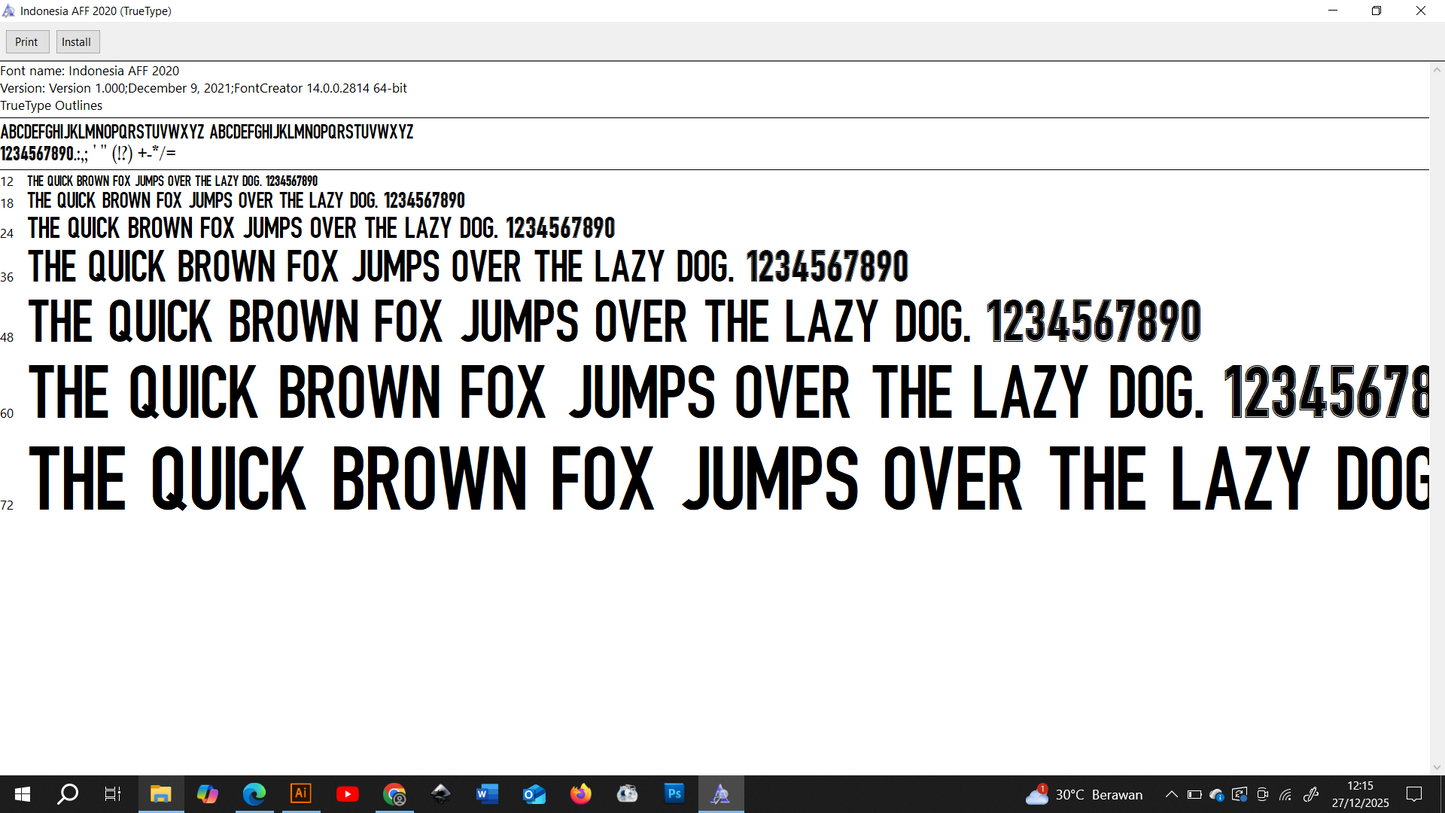
Task: Click the size 12 pangram sample
Action: 172,181
